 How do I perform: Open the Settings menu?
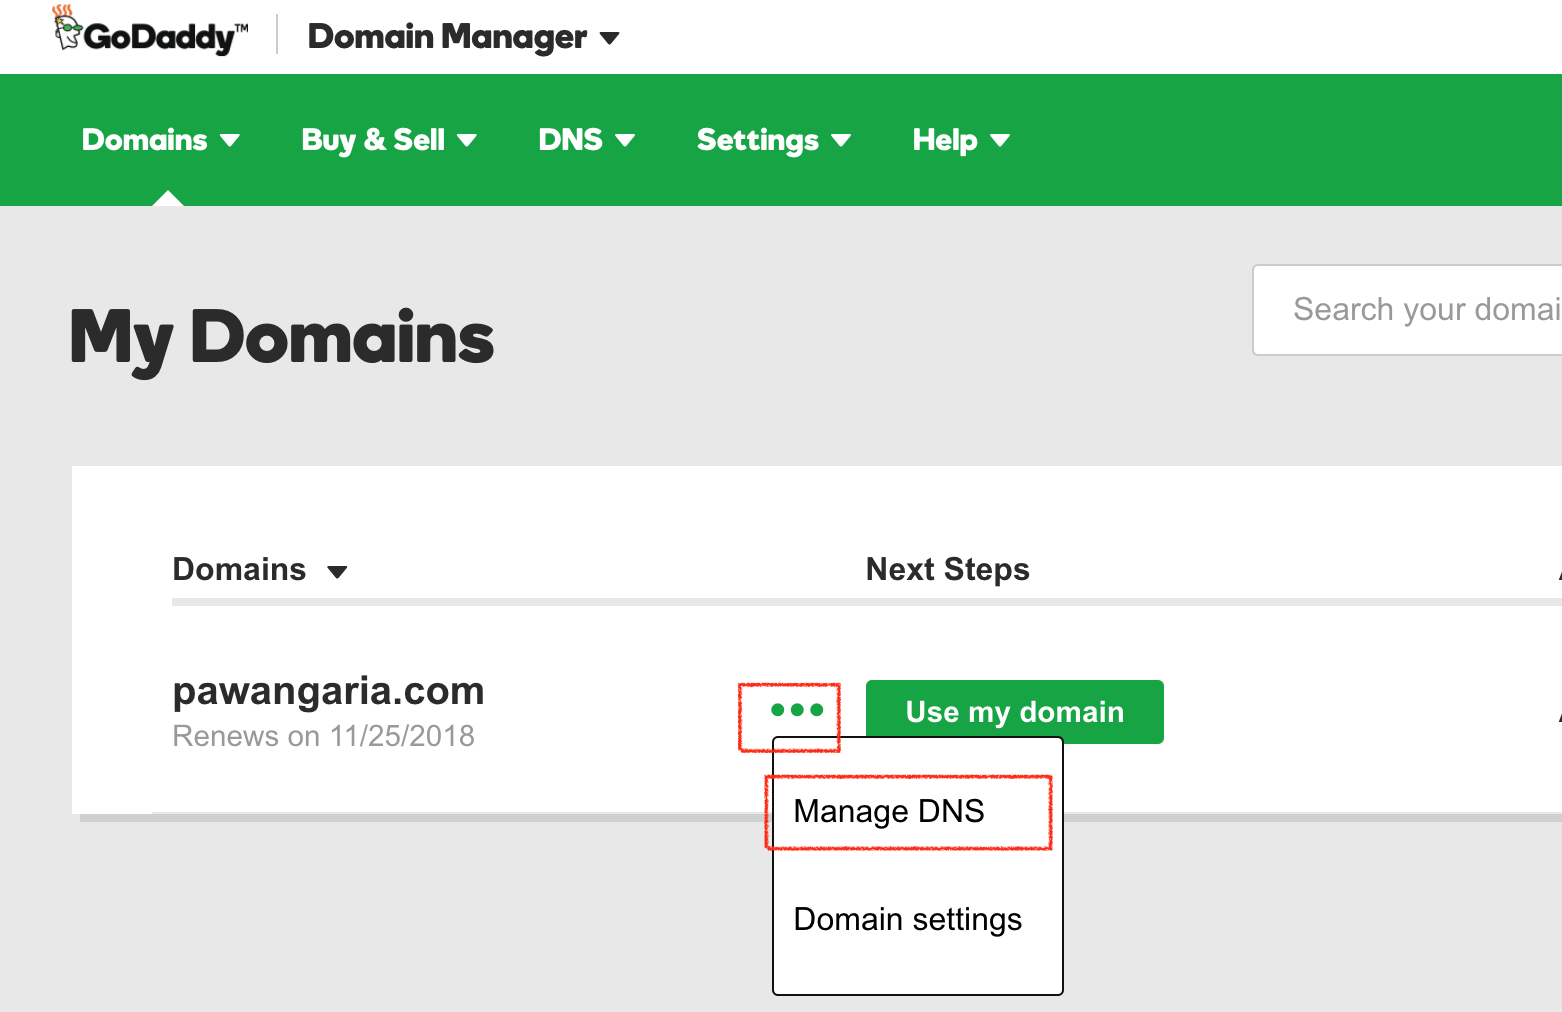coord(774,140)
